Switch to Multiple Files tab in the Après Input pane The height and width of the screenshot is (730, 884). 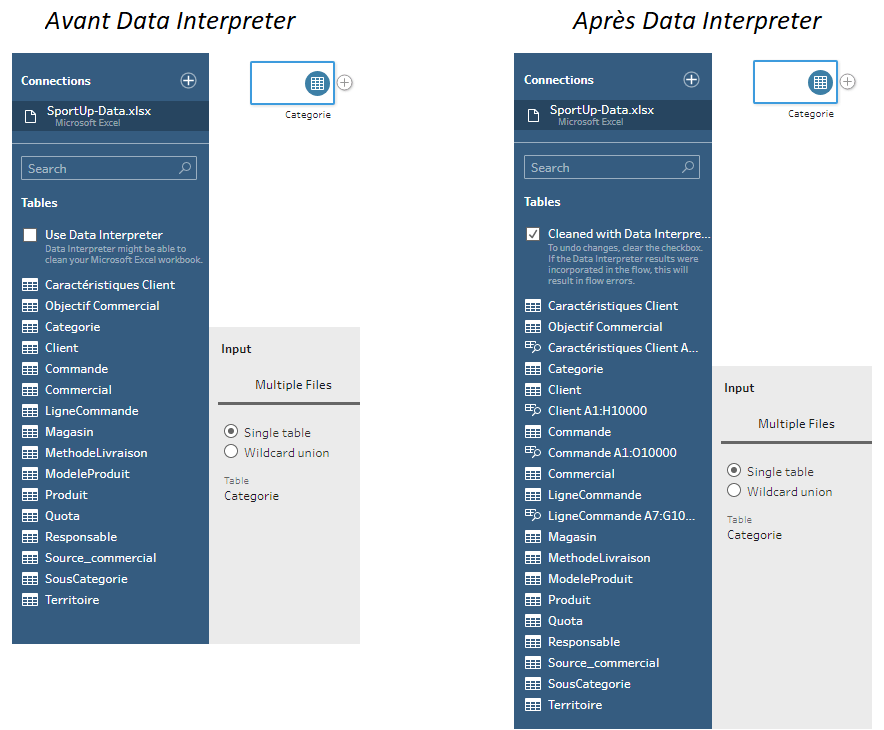[796, 424]
